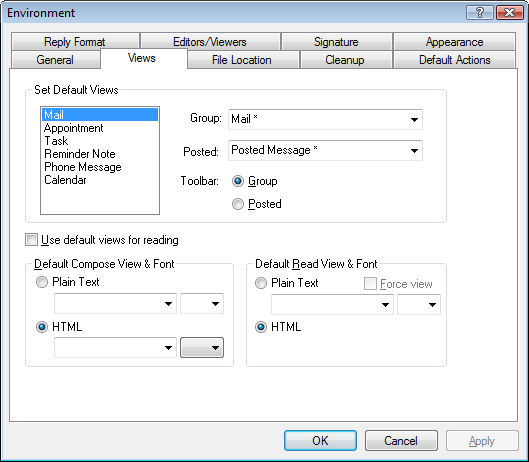The height and width of the screenshot is (462, 529).
Task: Select Calendar in the default views list
Action: [x=100, y=180]
